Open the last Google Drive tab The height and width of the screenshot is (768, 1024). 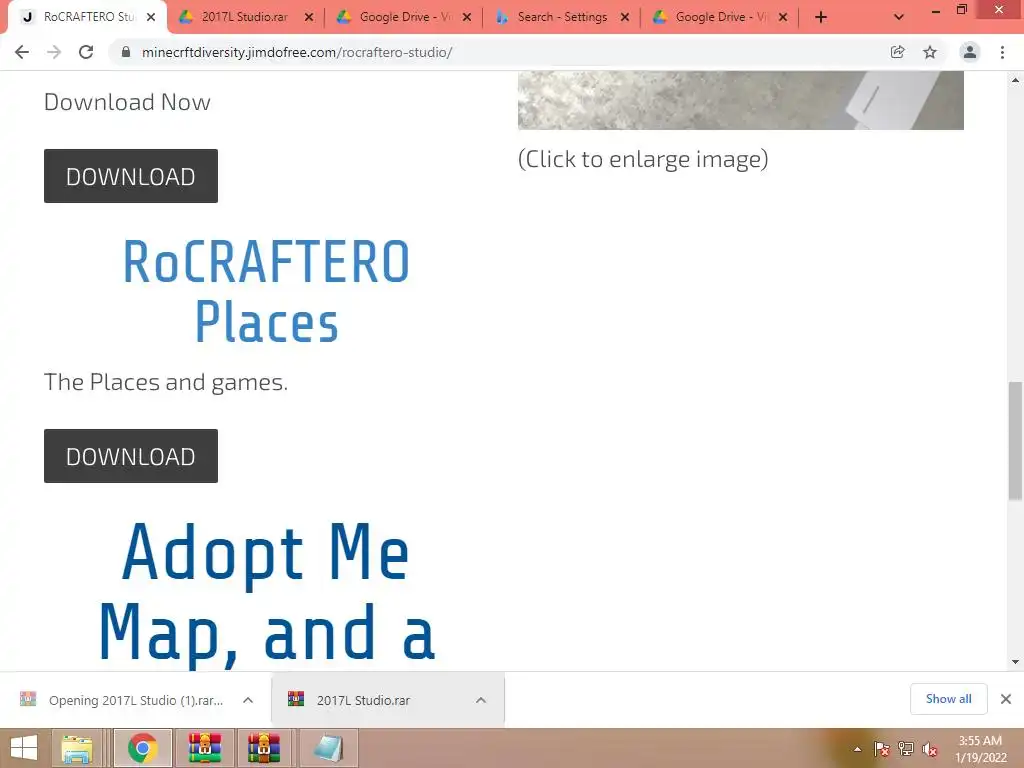[720, 17]
